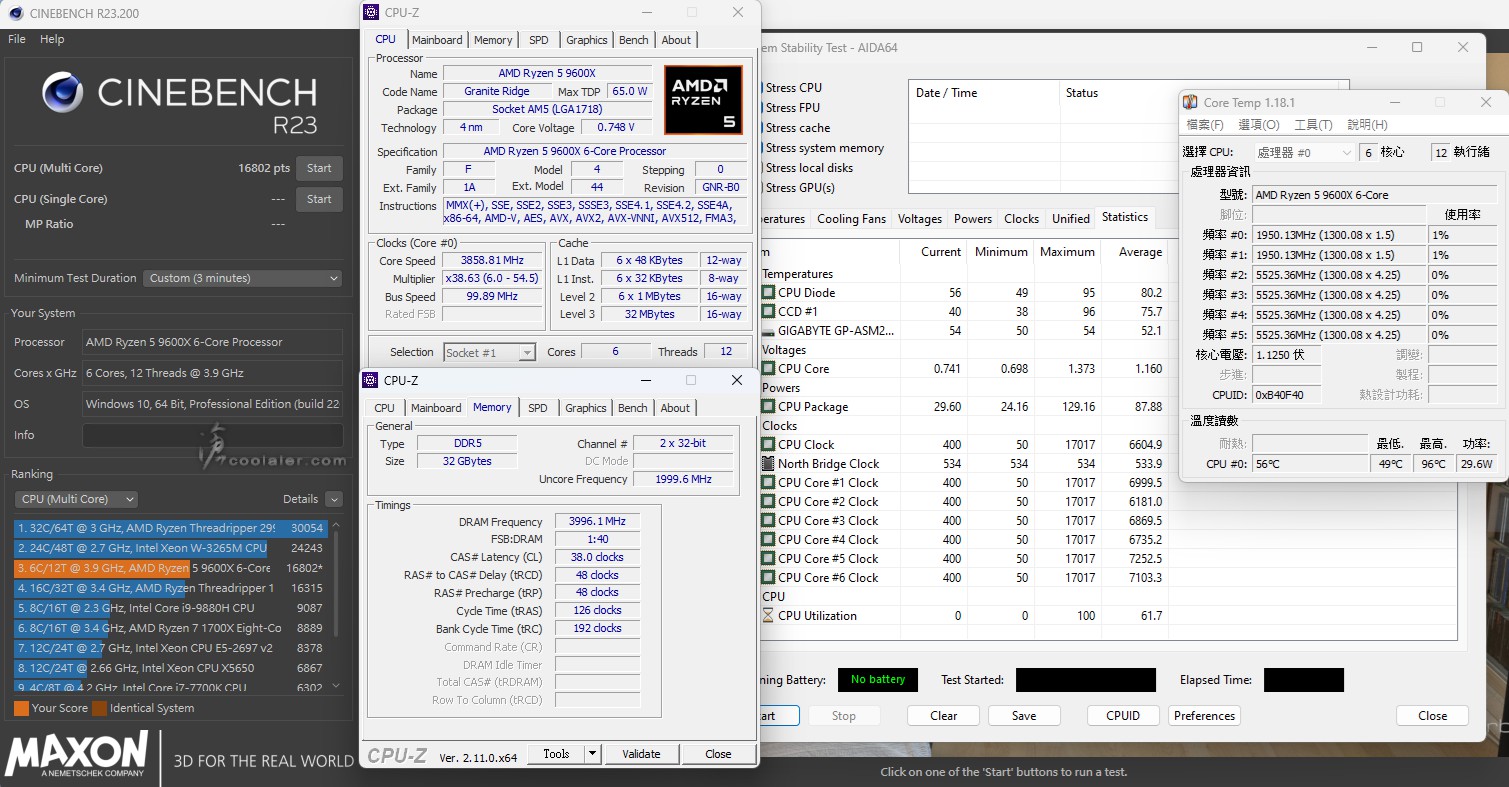1509x787 pixels.
Task: Click the upper CPU-Z window's title icon
Action: coord(371,12)
